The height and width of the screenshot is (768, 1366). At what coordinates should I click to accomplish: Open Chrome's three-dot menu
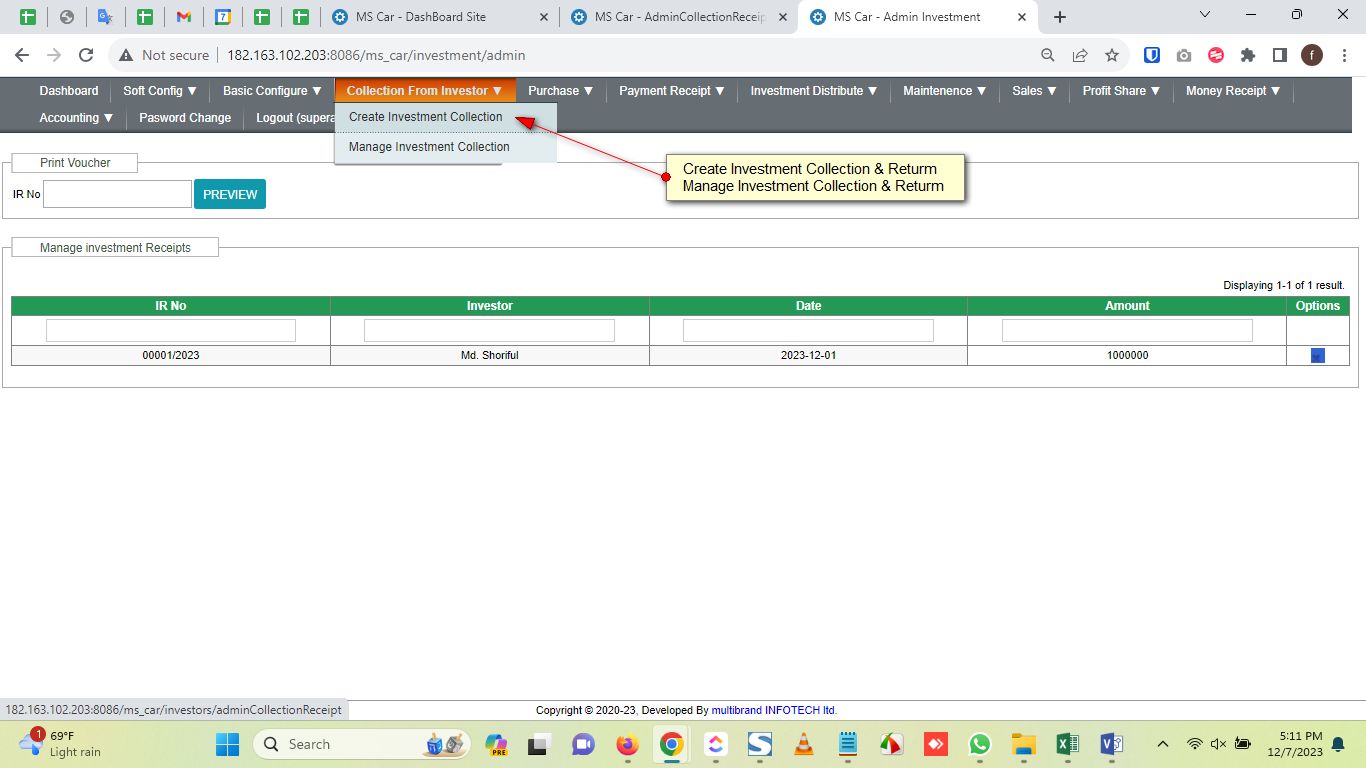[1342, 55]
